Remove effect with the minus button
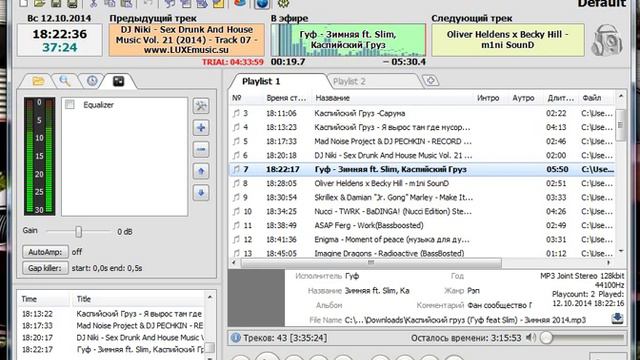This screenshot has width=640, height=360. (x=201, y=149)
